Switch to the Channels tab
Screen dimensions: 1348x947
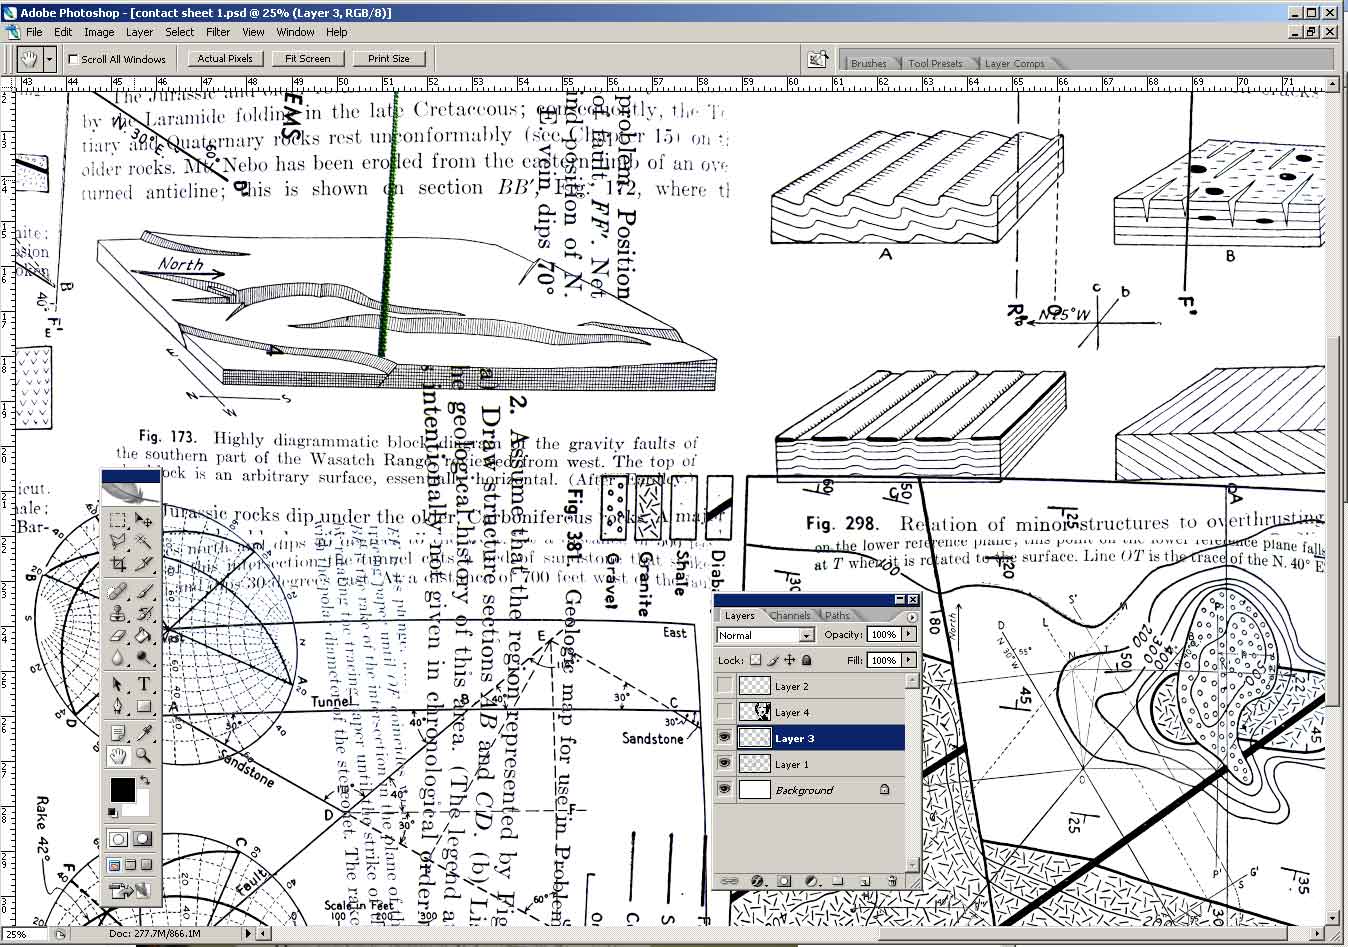[x=790, y=616]
